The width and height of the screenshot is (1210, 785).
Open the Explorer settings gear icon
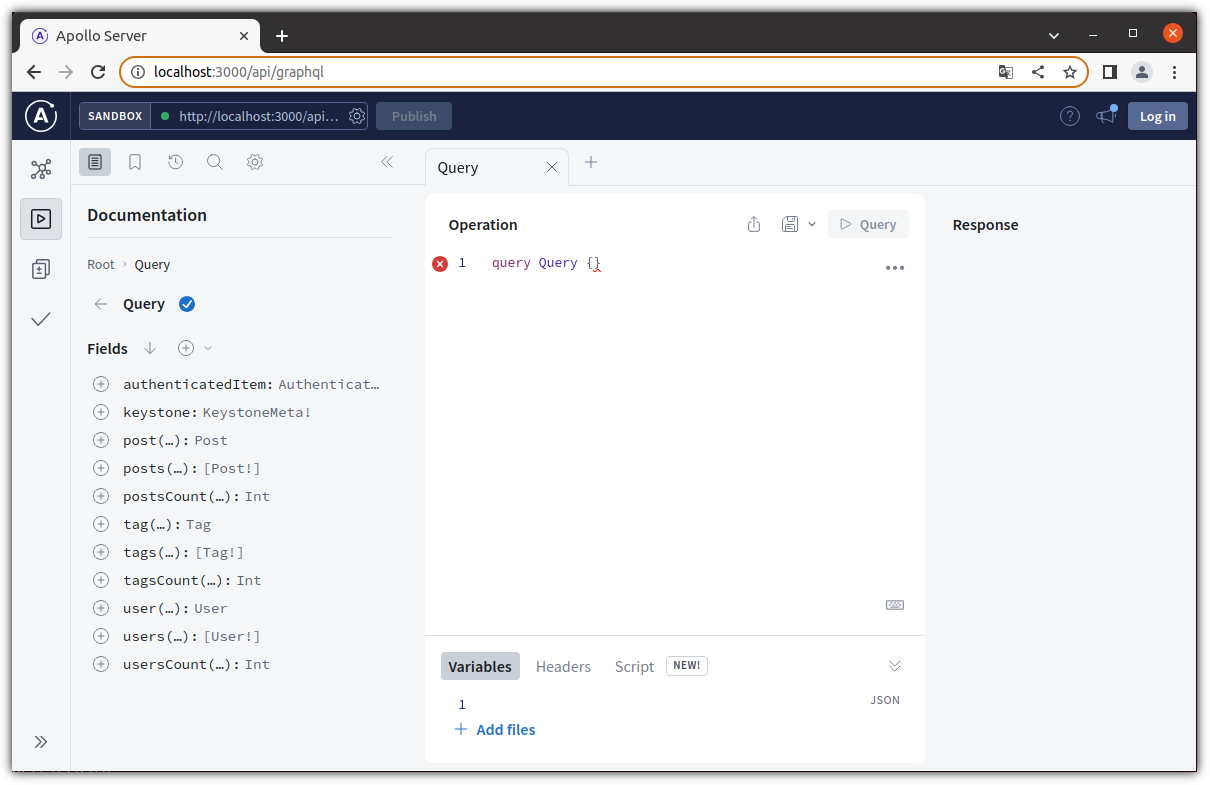pos(255,162)
